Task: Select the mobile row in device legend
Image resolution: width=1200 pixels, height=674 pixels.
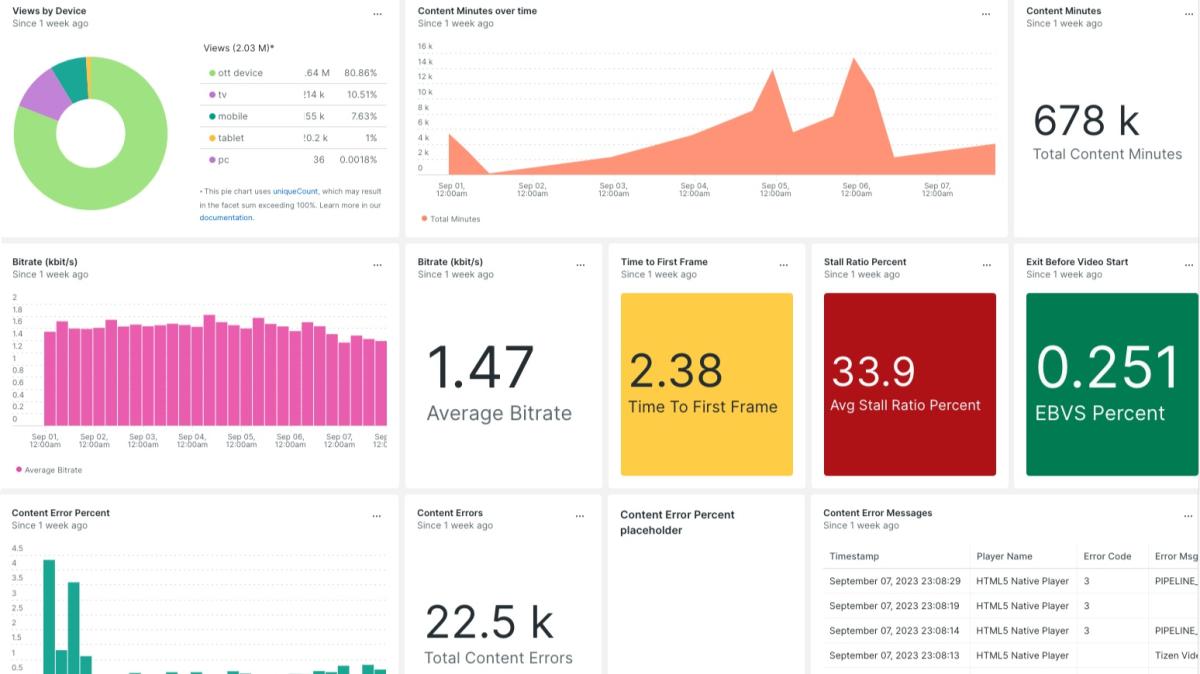Action: click(232, 116)
